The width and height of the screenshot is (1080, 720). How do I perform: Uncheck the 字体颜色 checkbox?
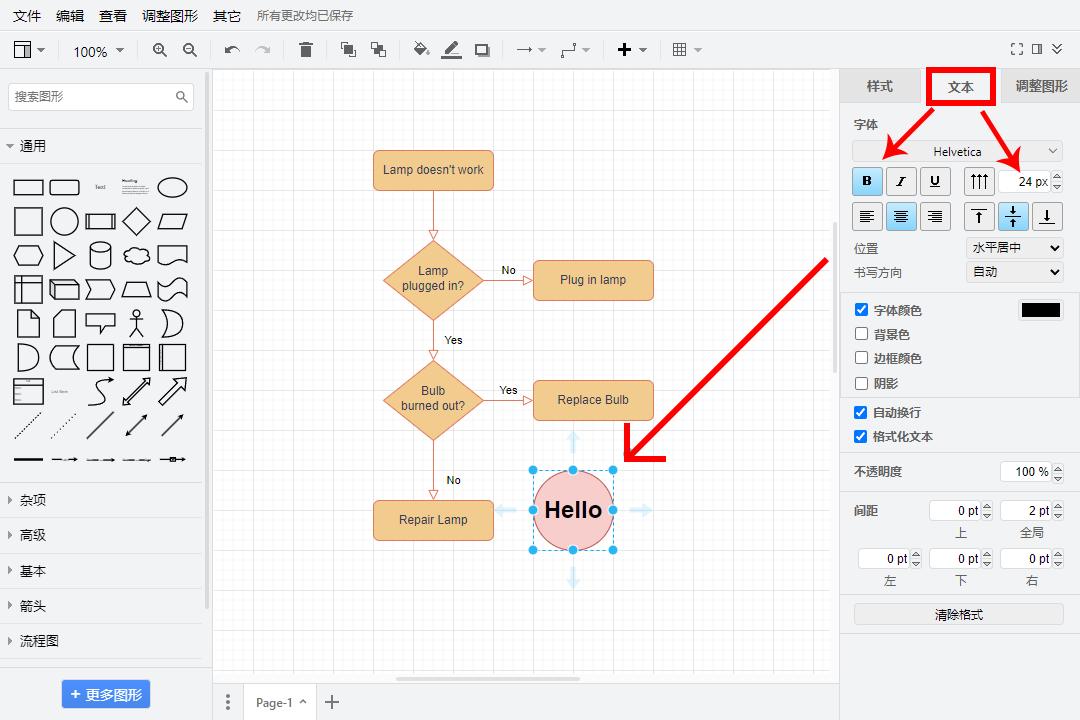pyautogui.click(x=861, y=310)
